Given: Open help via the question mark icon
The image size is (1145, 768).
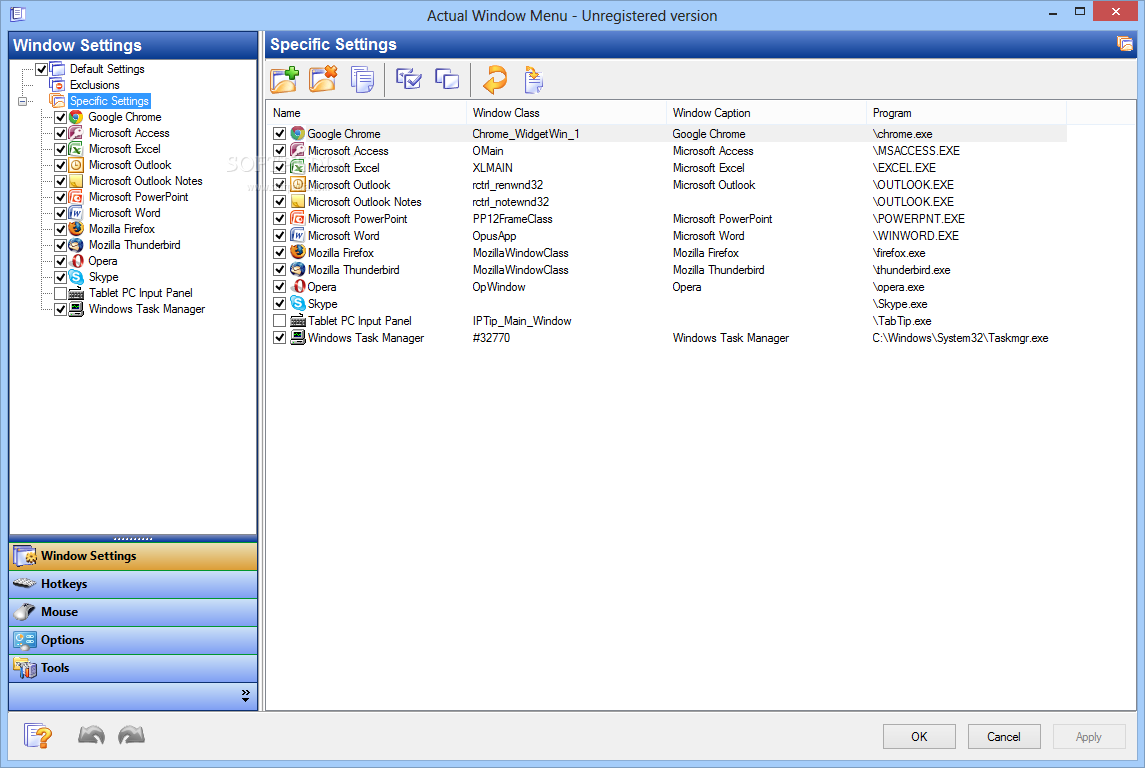Looking at the screenshot, I should (x=38, y=735).
